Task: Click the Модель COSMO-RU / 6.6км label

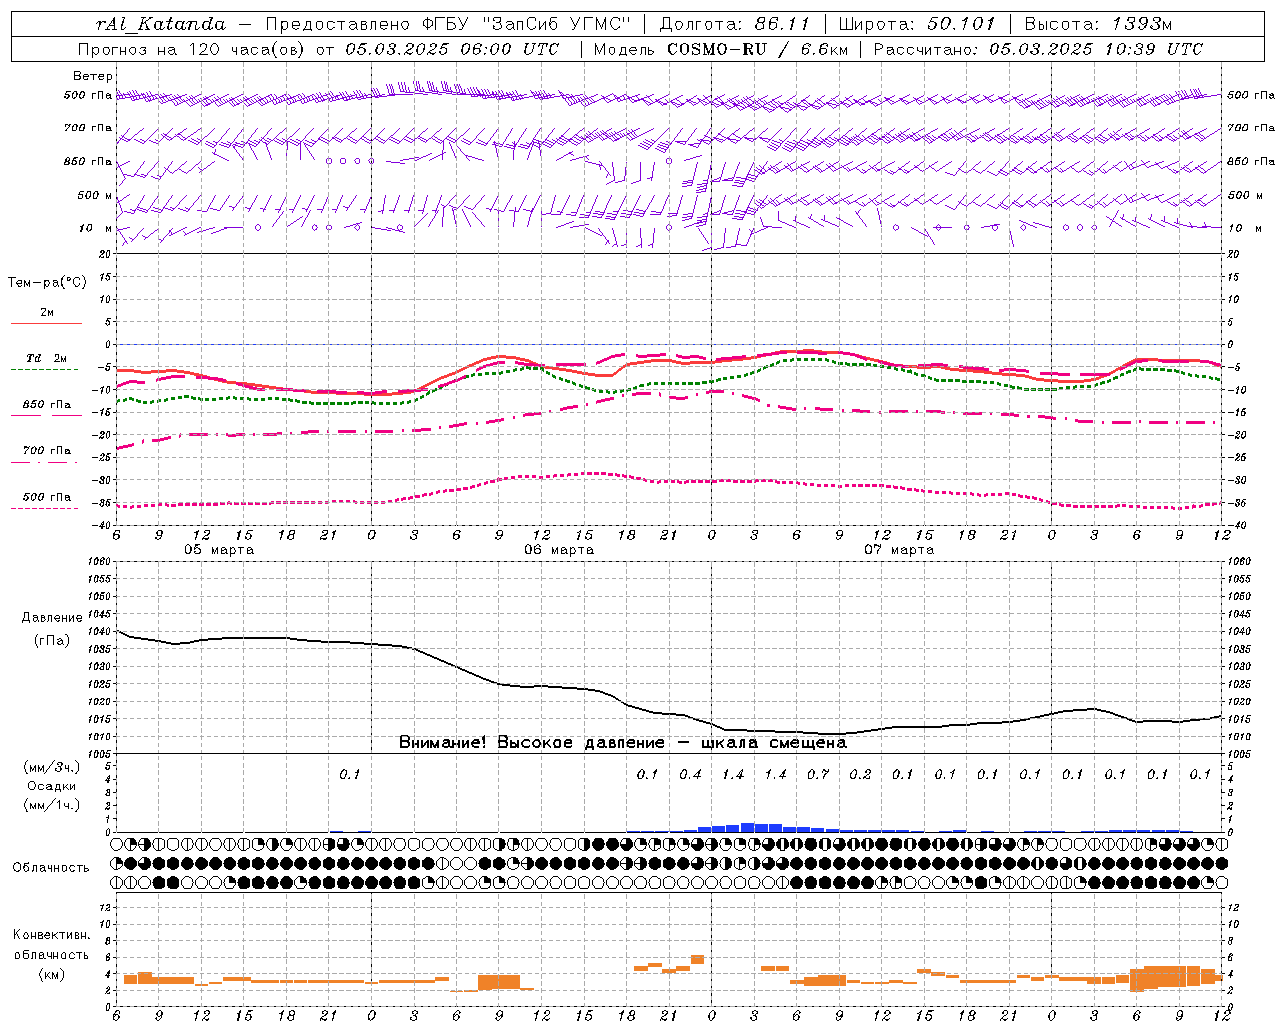Action: pos(720,49)
